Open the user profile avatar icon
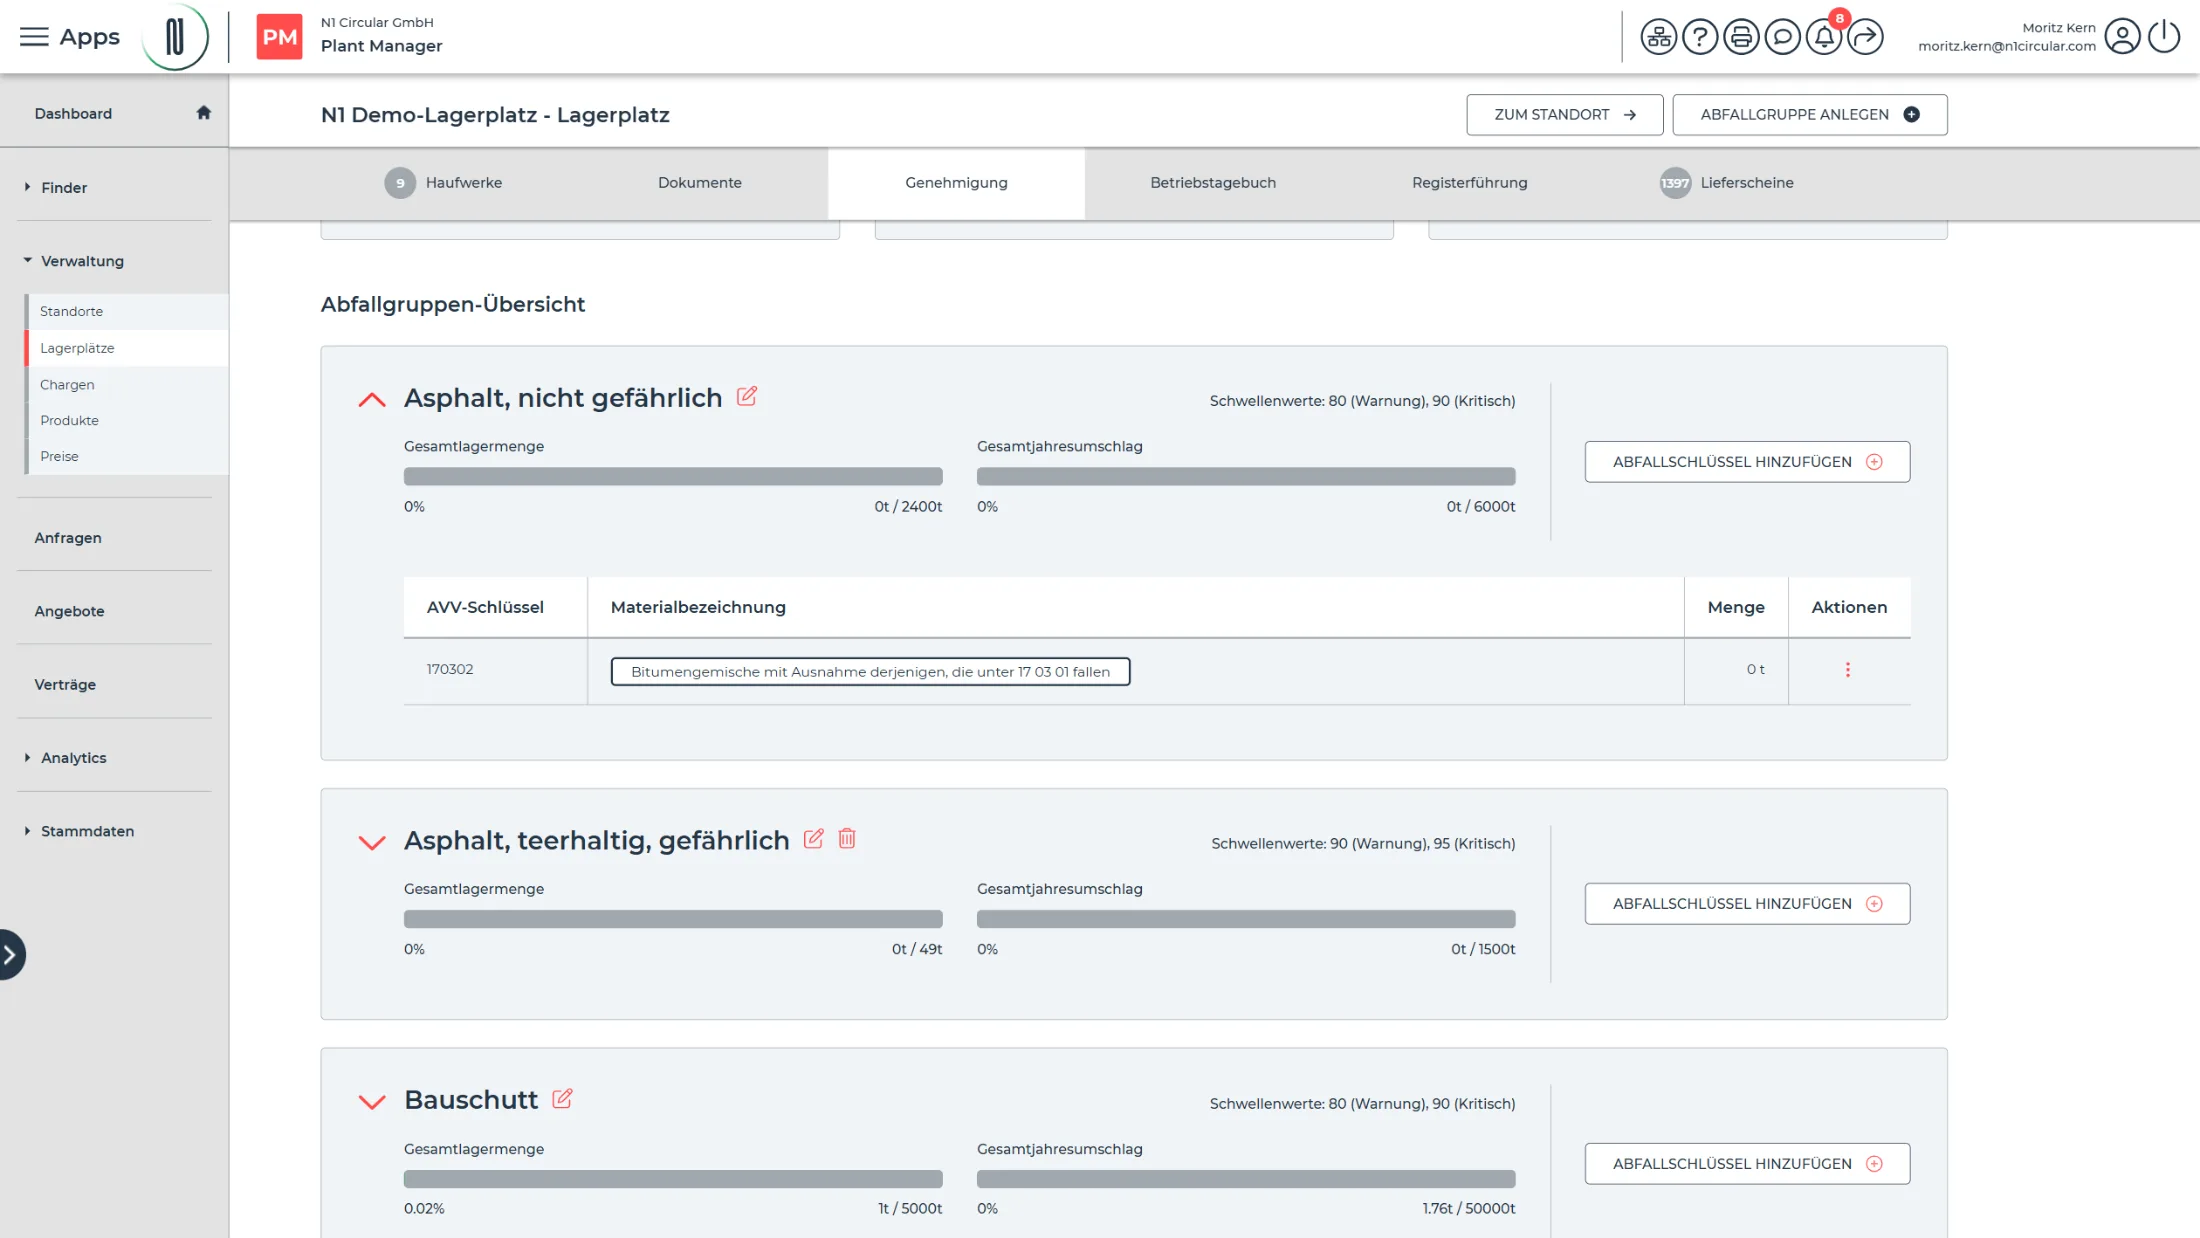 pos(2122,37)
